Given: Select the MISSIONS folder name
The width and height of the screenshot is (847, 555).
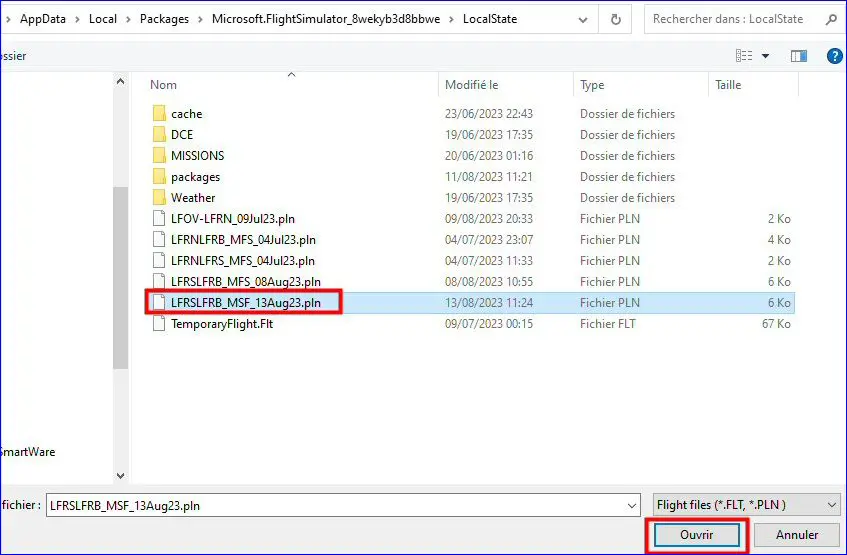Looking at the screenshot, I should tap(198, 156).
